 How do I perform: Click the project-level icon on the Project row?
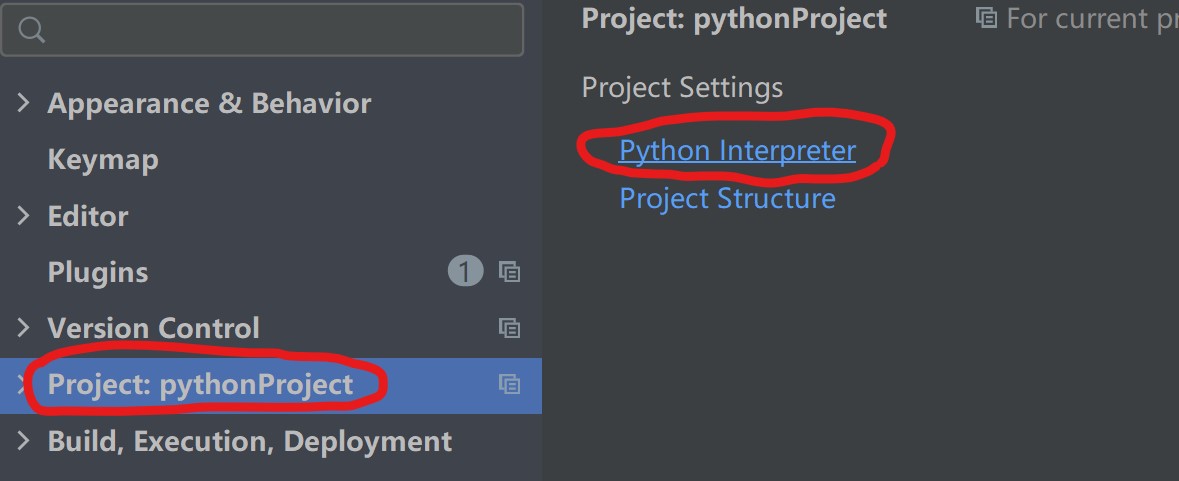coord(510,385)
